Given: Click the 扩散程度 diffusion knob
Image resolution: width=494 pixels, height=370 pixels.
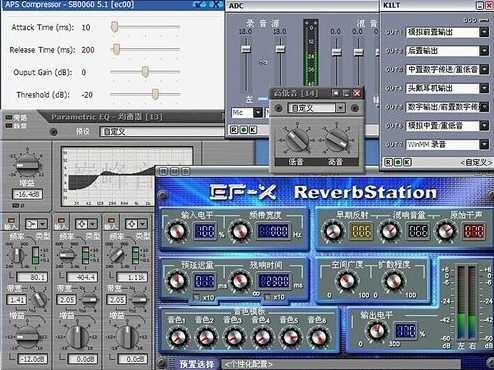Looking at the screenshot, I should pos(393,281).
